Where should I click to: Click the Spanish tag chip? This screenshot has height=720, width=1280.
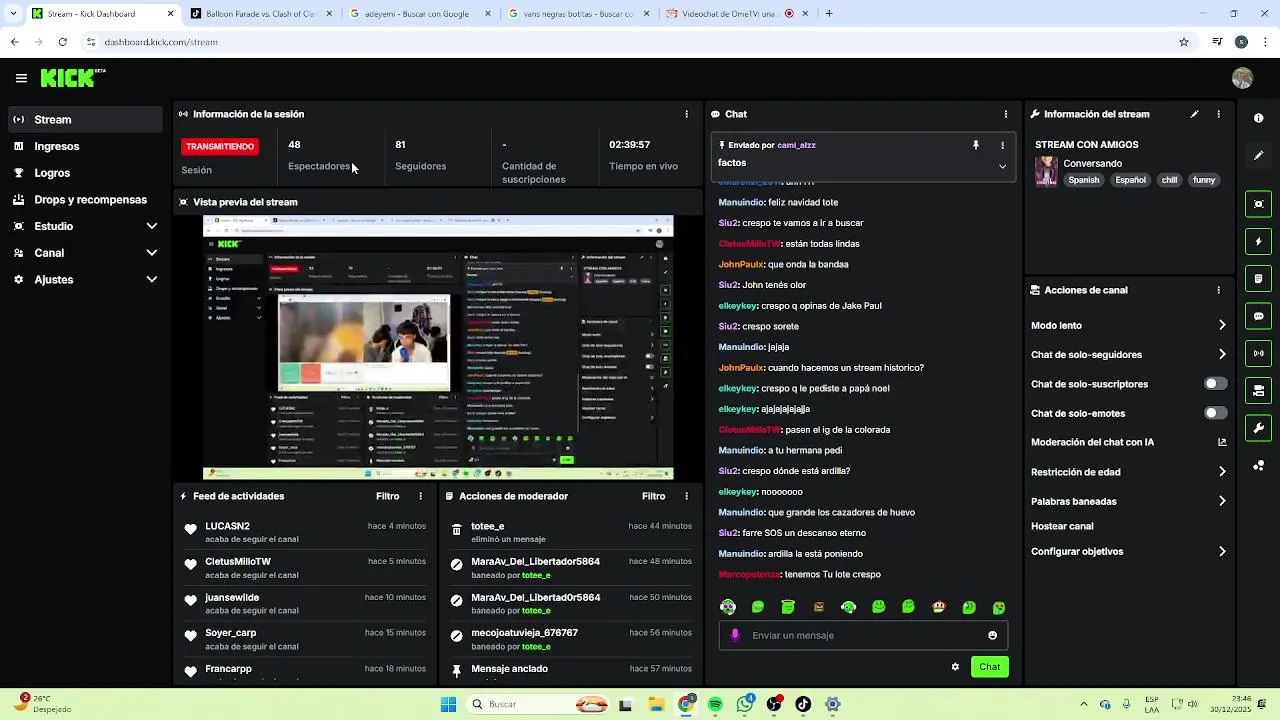coord(1083,180)
